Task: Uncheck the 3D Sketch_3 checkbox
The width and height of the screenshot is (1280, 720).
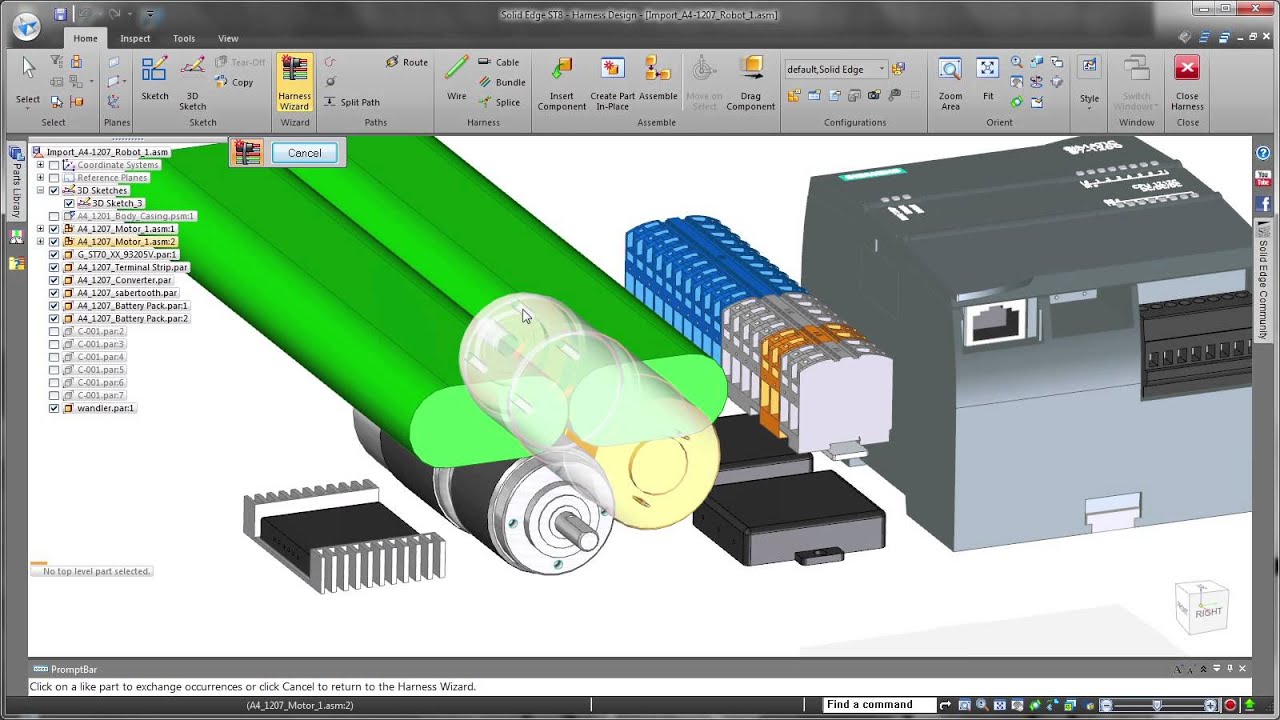Action: coord(69,203)
